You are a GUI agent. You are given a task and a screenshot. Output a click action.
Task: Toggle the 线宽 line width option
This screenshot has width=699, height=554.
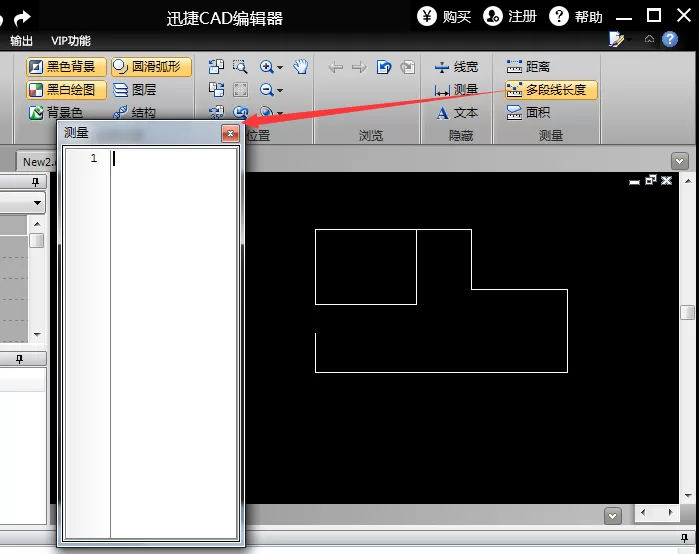(x=456, y=67)
